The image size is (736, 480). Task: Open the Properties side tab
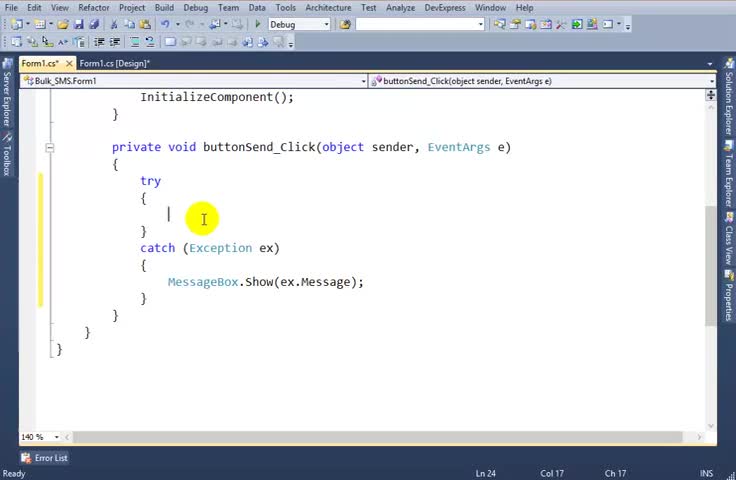729,296
